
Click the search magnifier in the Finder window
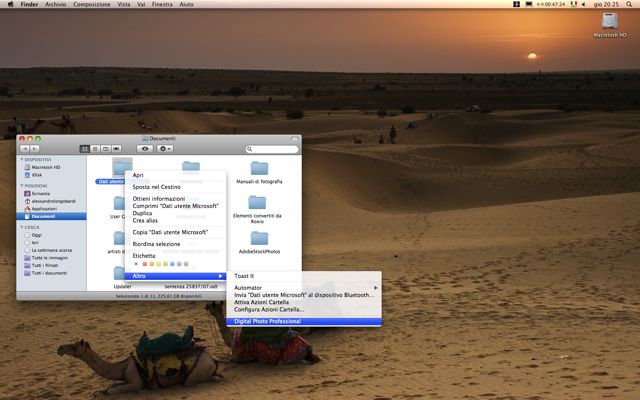coord(249,149)
